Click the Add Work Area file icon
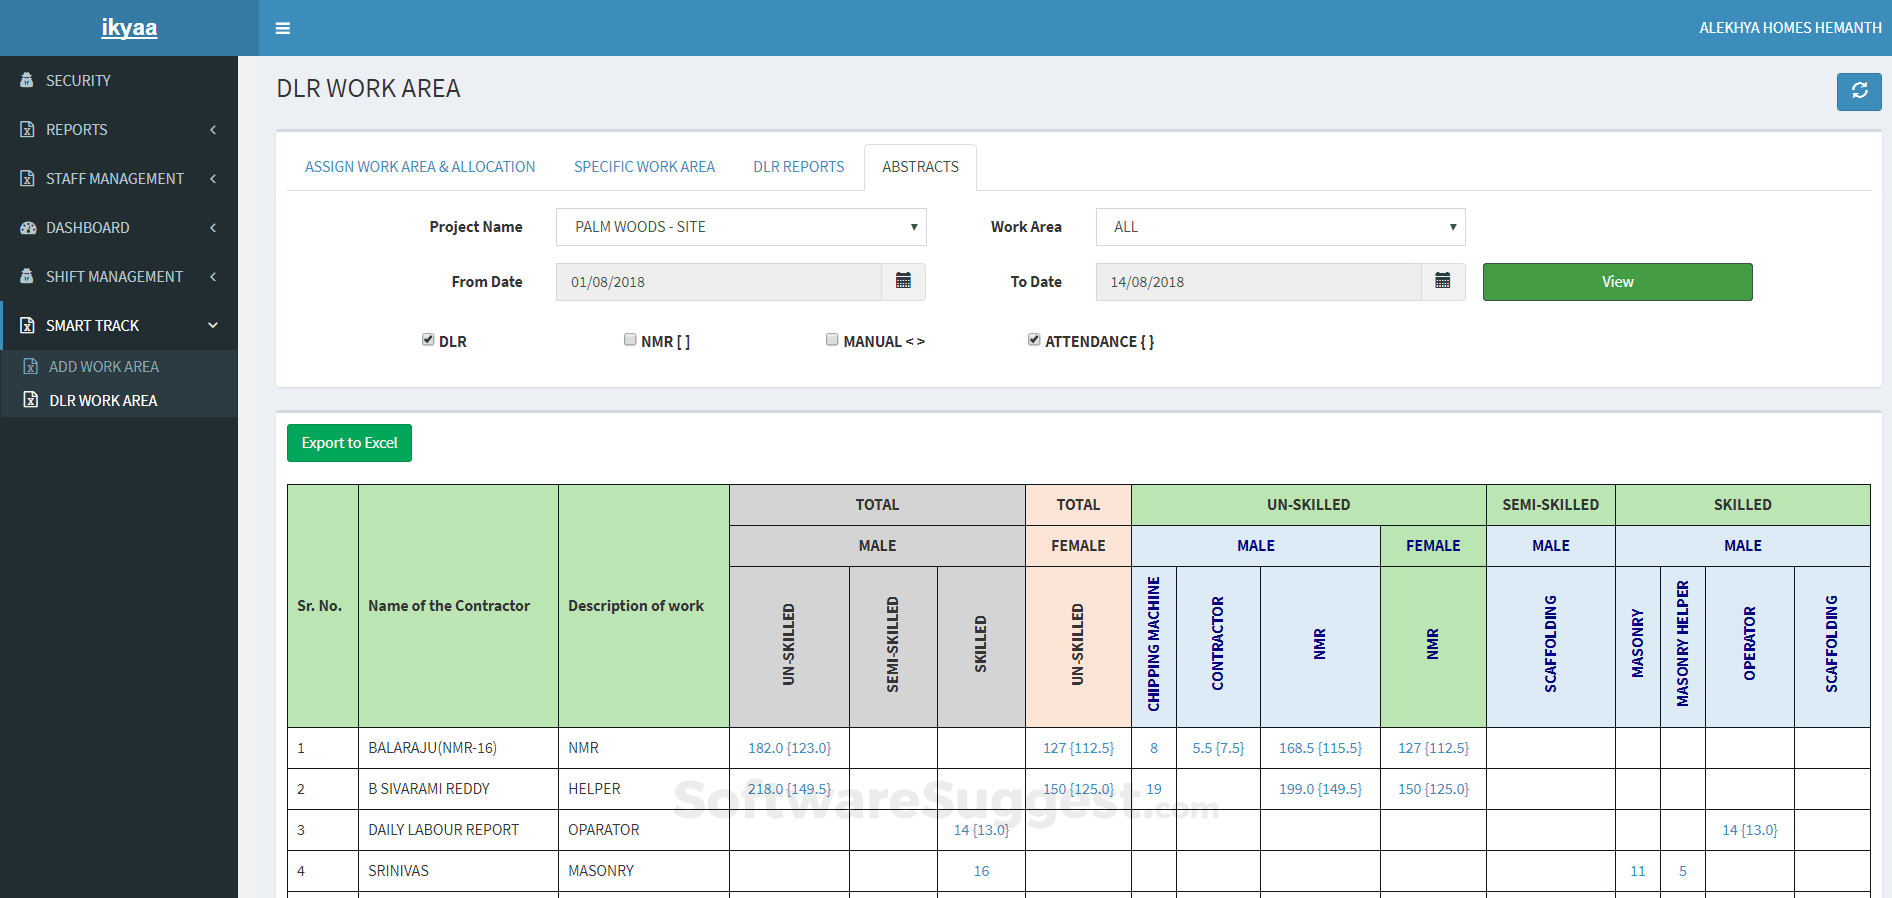 pos(31,367)
